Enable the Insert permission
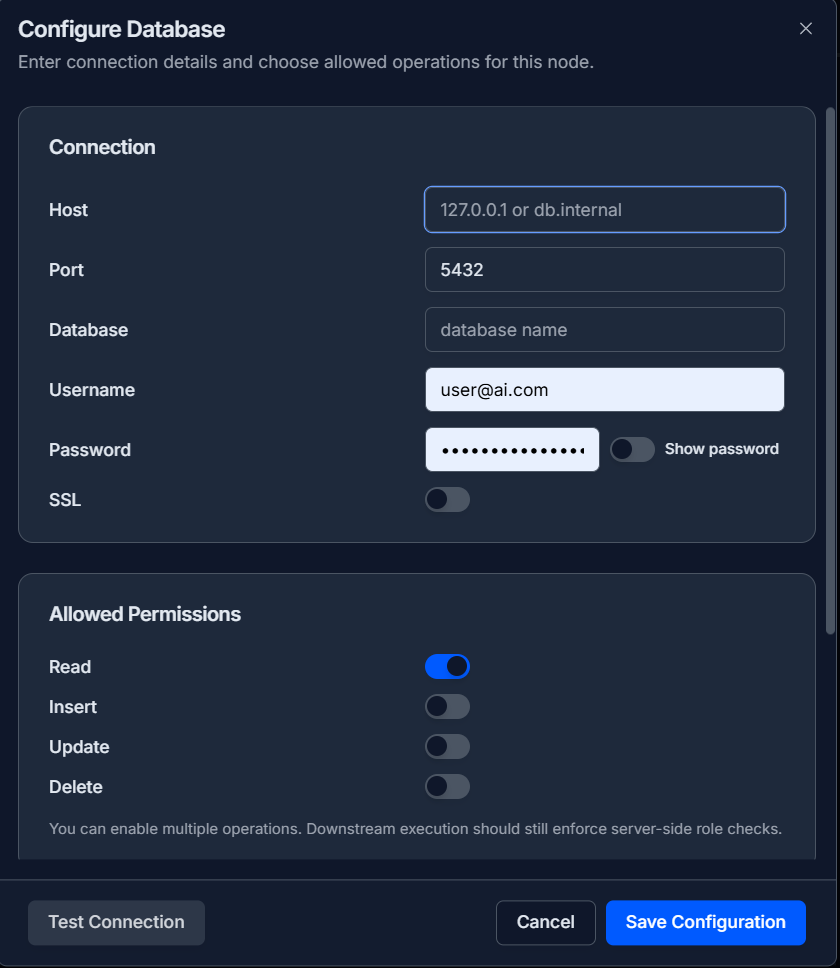 (x=447, y=706)
